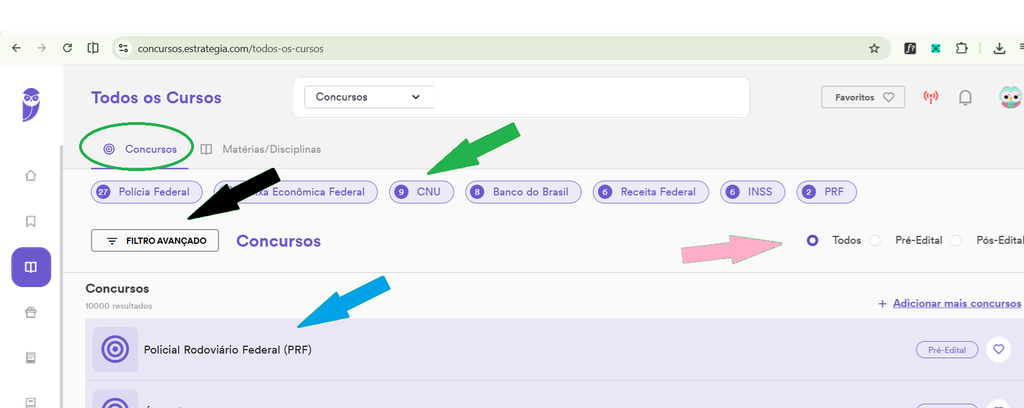Screen dimensions: 1024x408
Task: Filter by the Banco do Brasil chip
Action: [x=523, y=192]
